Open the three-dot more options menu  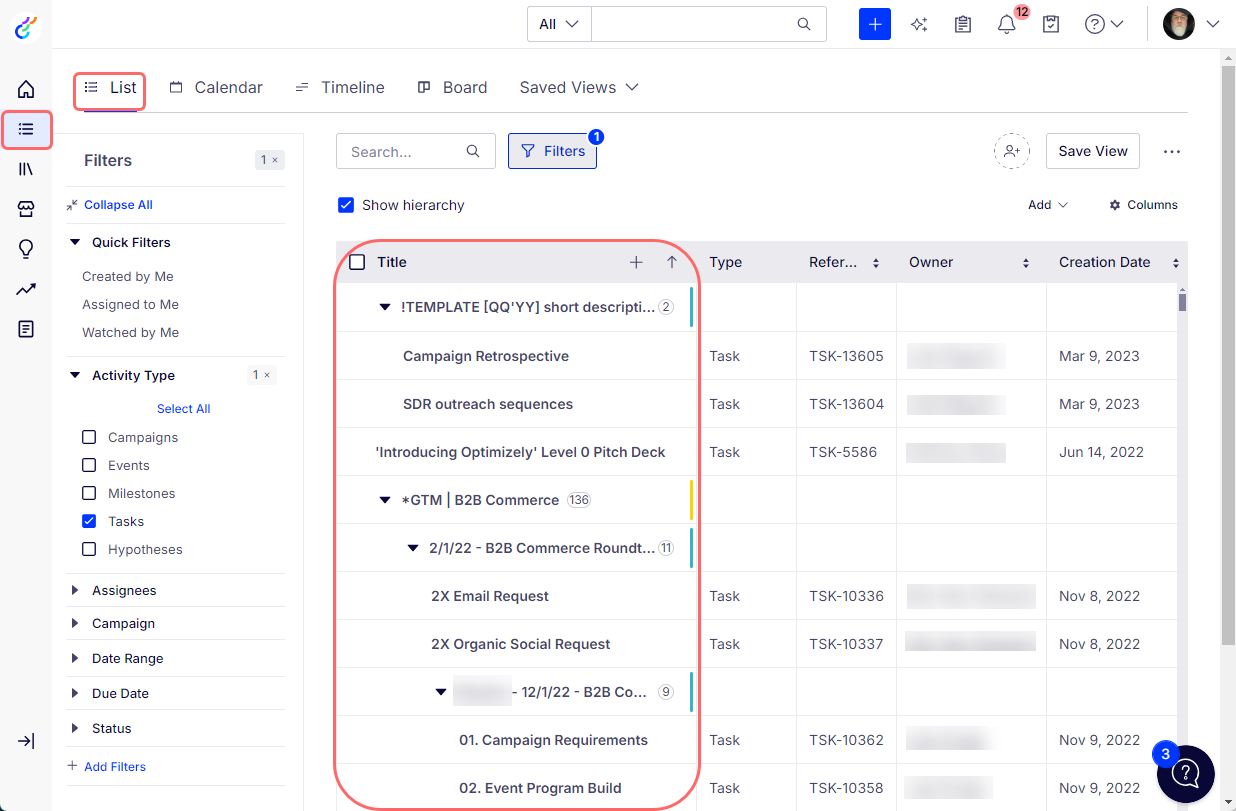[x=1172, y=152]
